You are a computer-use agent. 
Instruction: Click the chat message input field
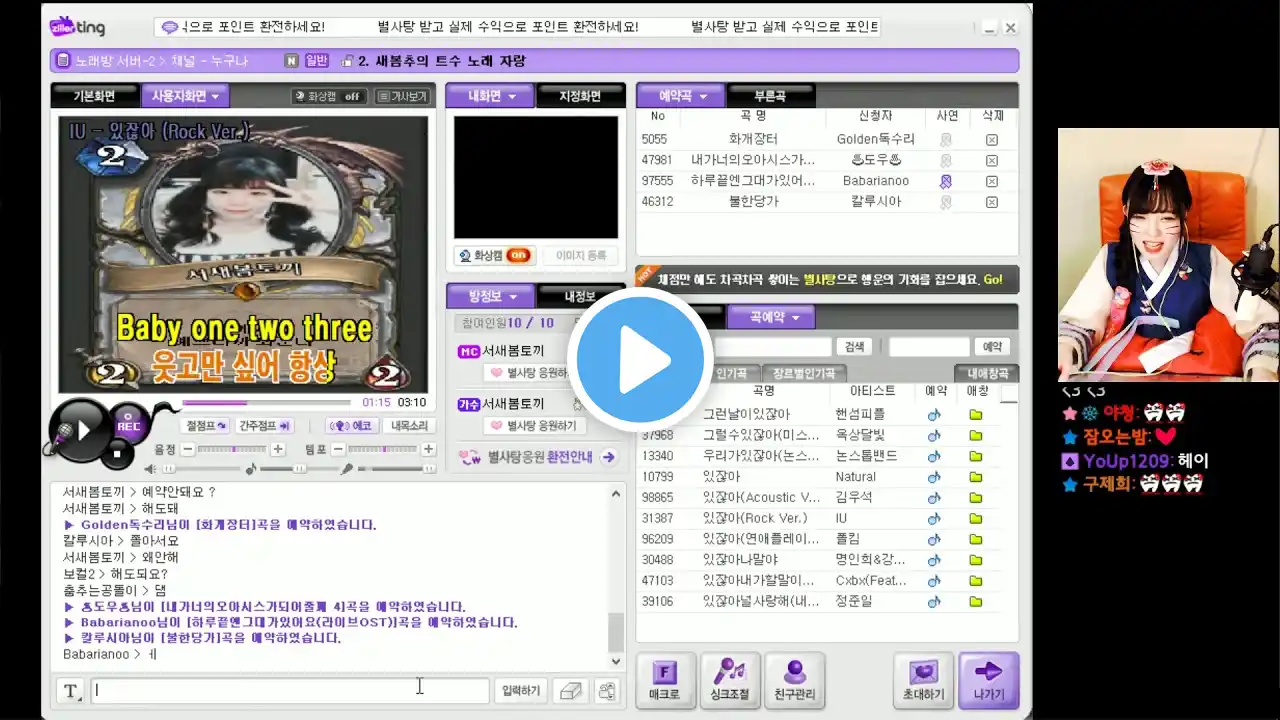pyautogui.click(x=290, y=690)
